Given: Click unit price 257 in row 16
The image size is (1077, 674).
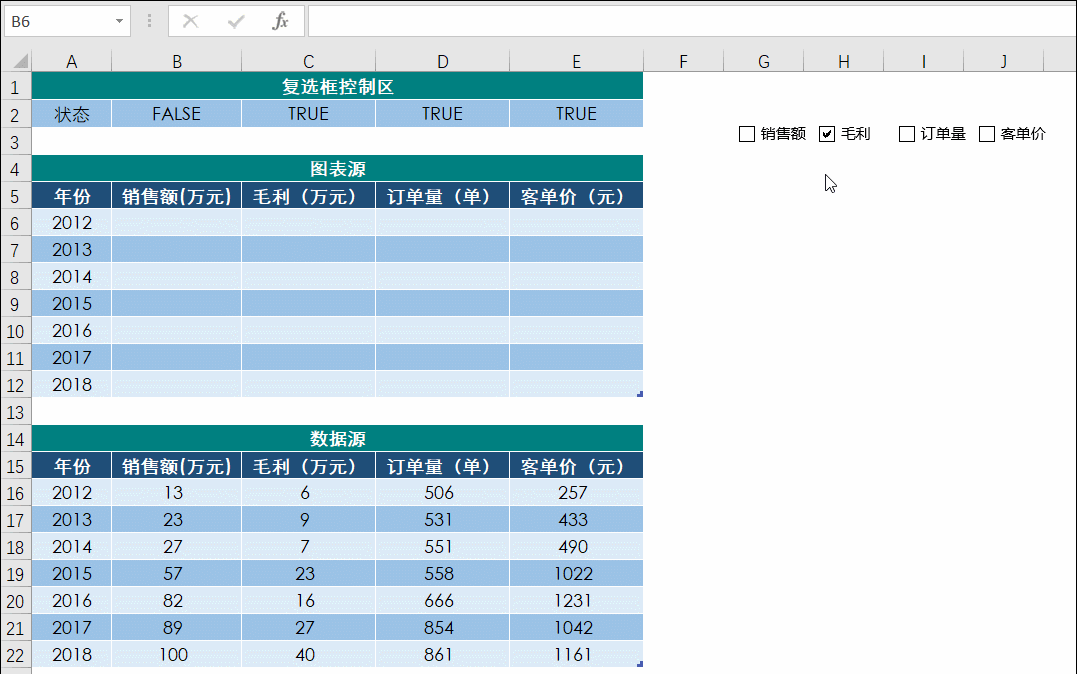Looking at the screenshot, I should point(576,493).
